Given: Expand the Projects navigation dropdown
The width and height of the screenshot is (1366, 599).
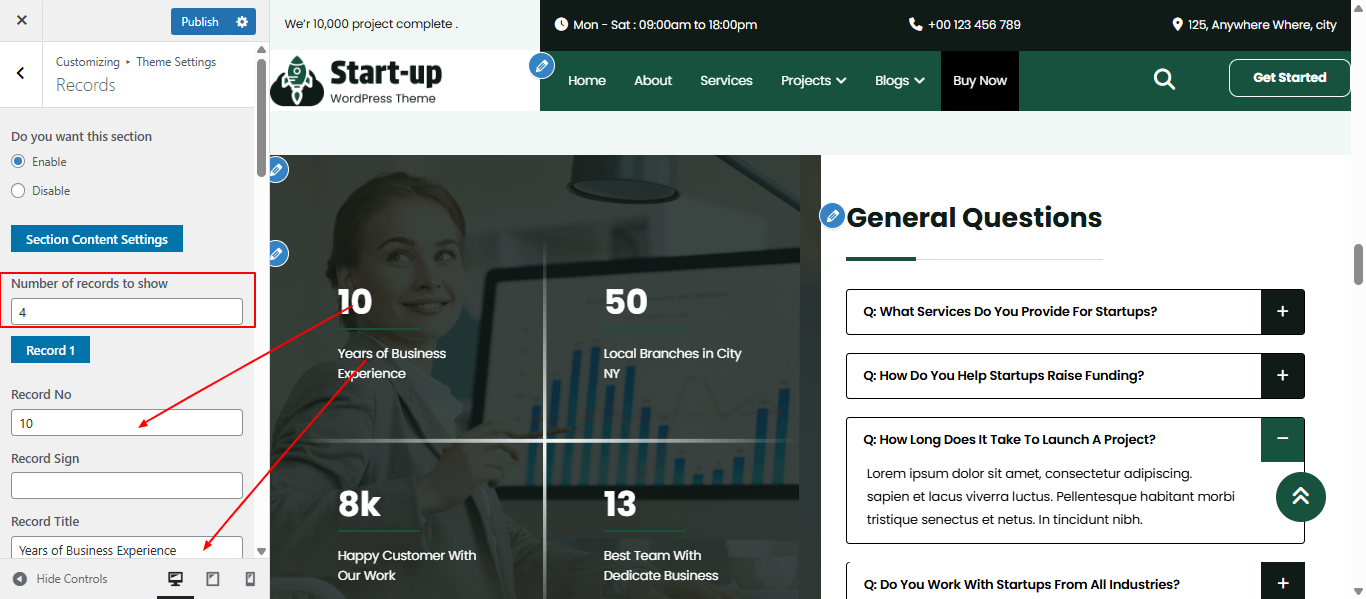Looking at the screenshot, I should pos(812,79).
